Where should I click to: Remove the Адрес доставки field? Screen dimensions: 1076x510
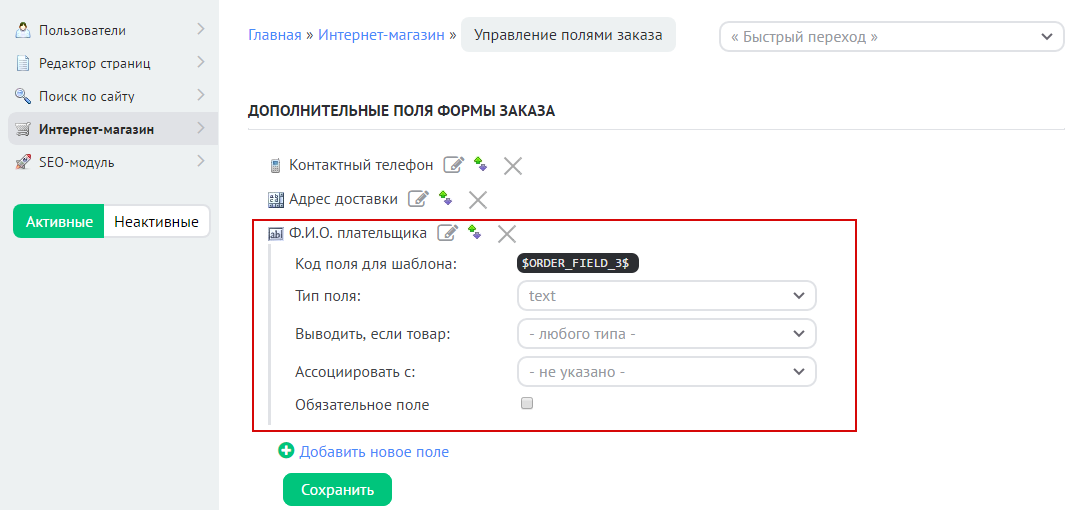[x=478, y=200]
